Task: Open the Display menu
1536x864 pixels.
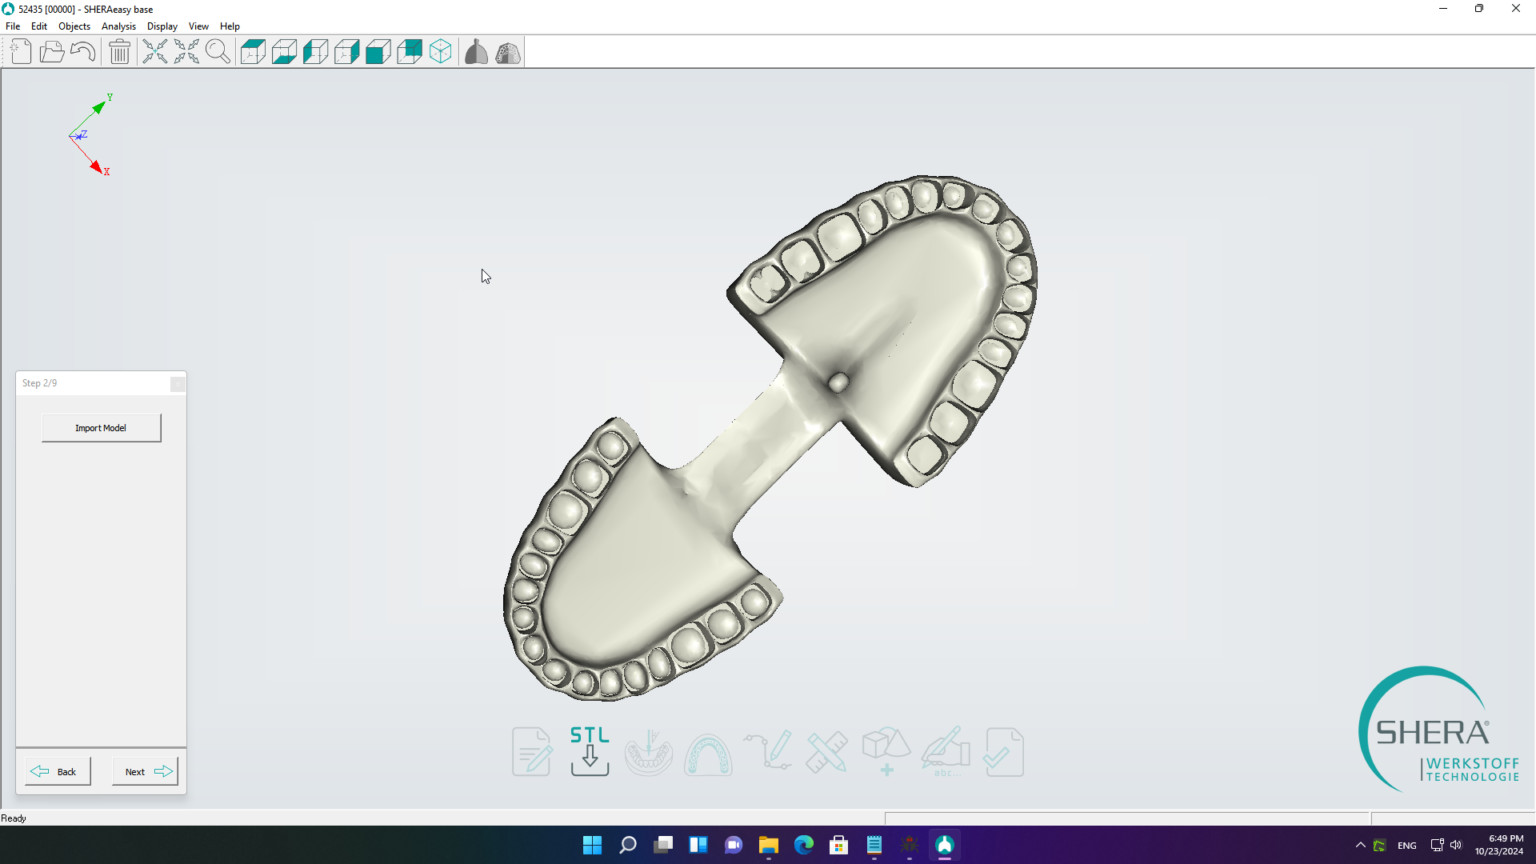Action: point(162,26)
